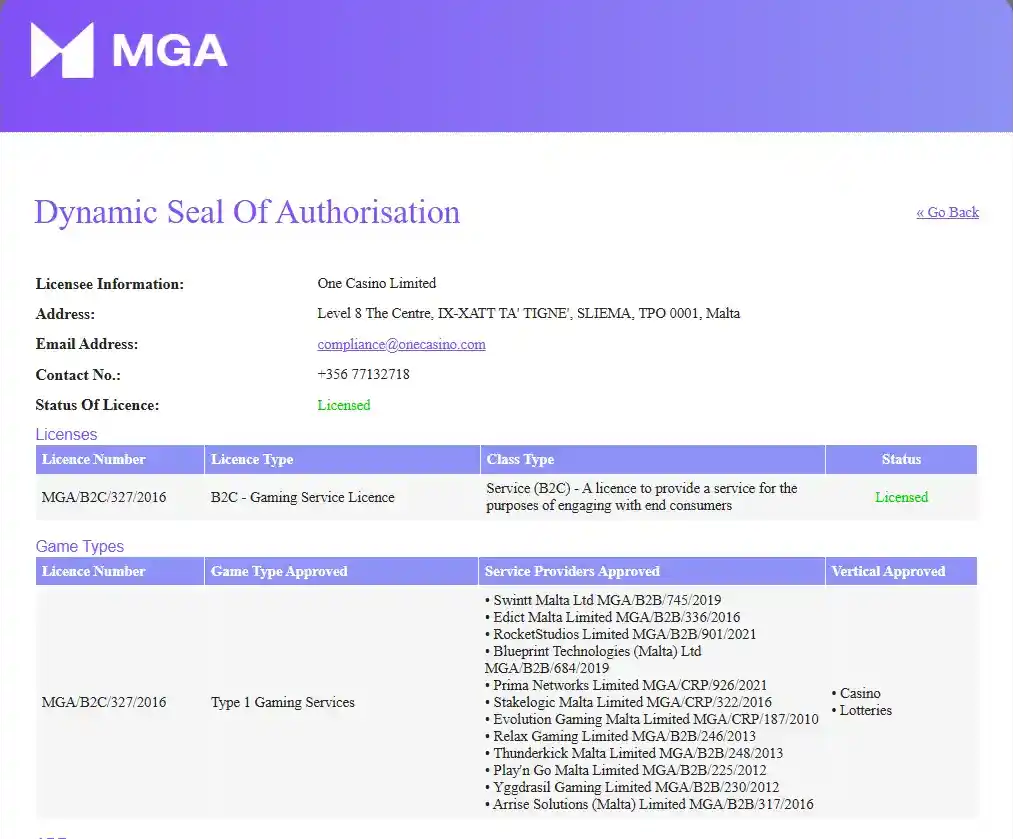
Task: Click the Service Providers Approved column header
Action: [652, 571]
